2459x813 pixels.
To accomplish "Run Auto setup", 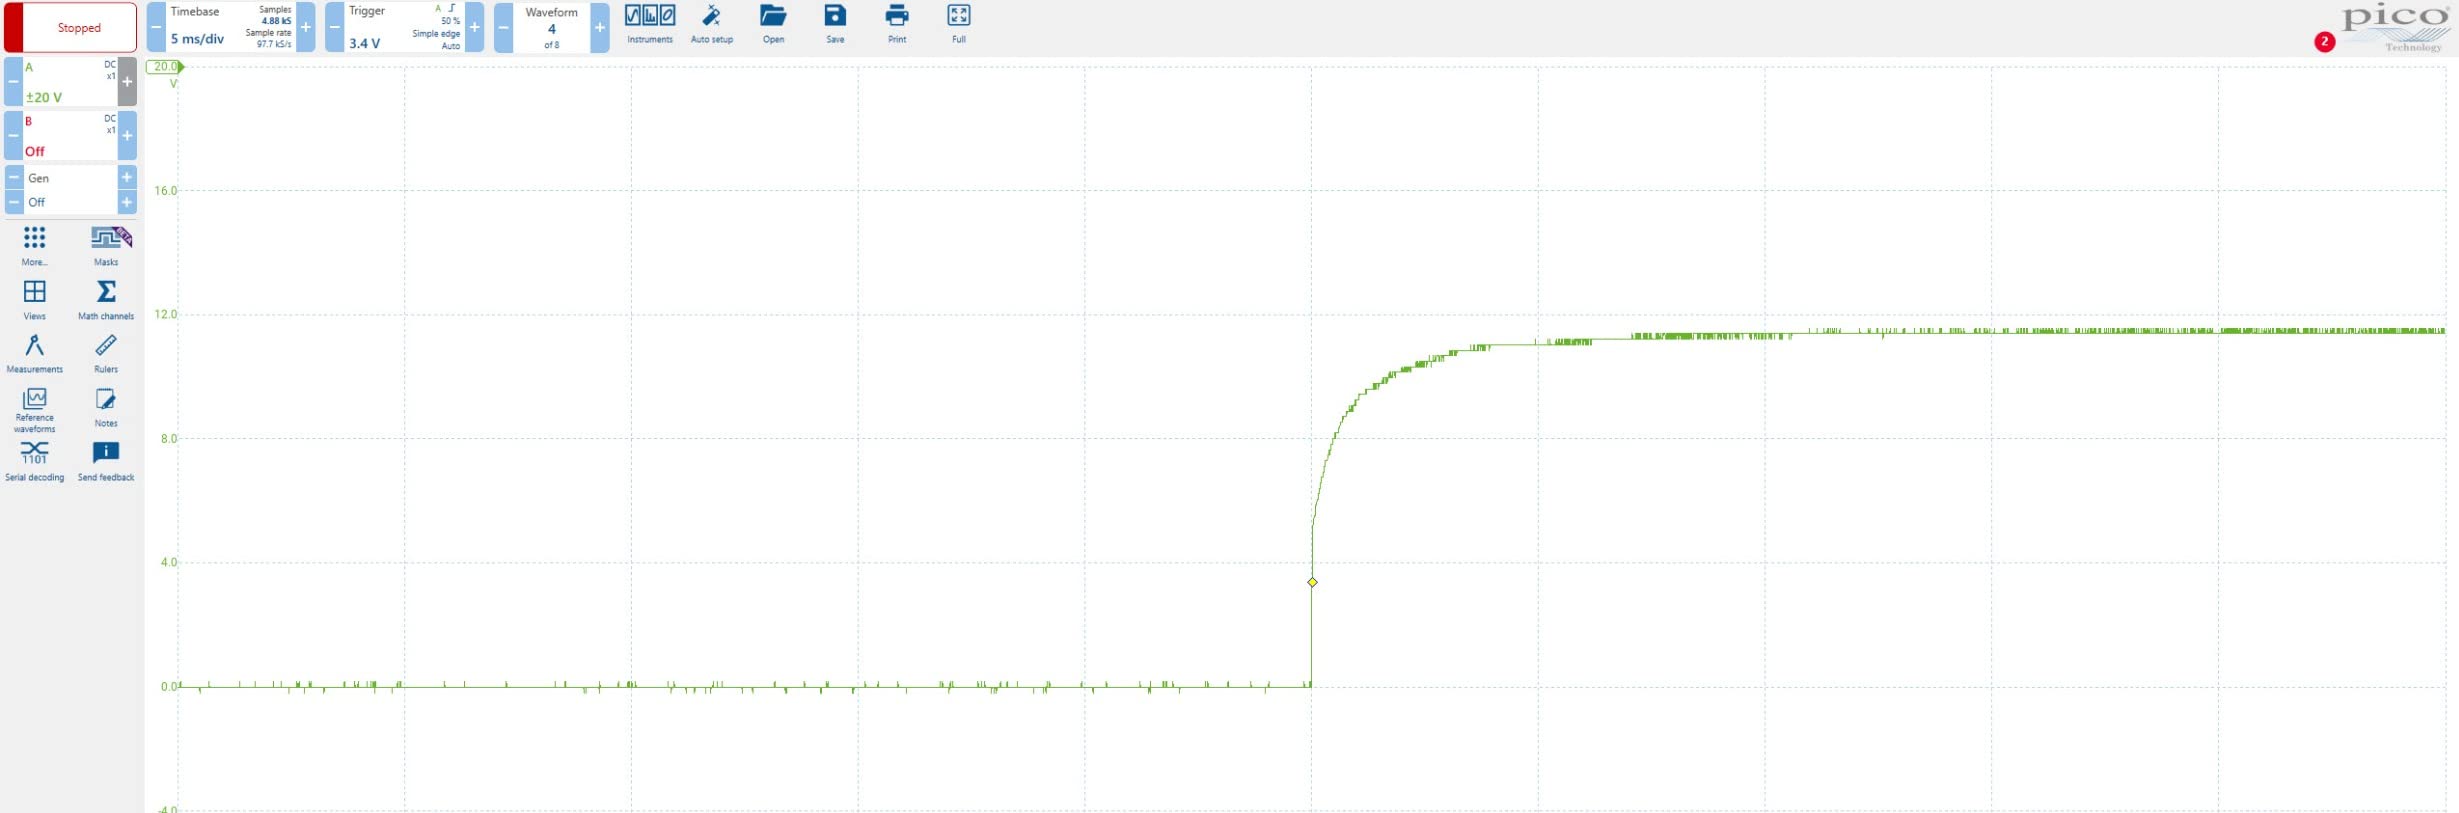I will [712, 25].
